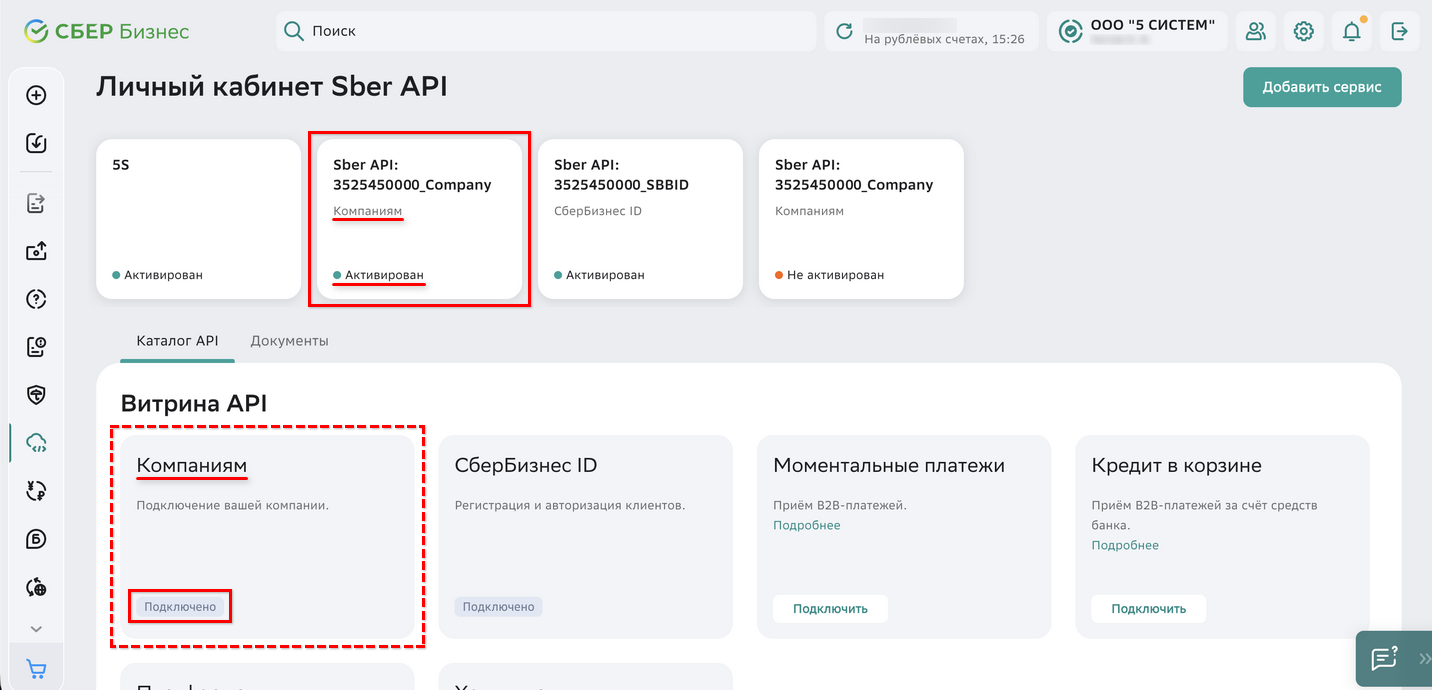Click Подробнее under Кредит в корзине
The width and height of the screenshot is (1432, 690).
1125,545
